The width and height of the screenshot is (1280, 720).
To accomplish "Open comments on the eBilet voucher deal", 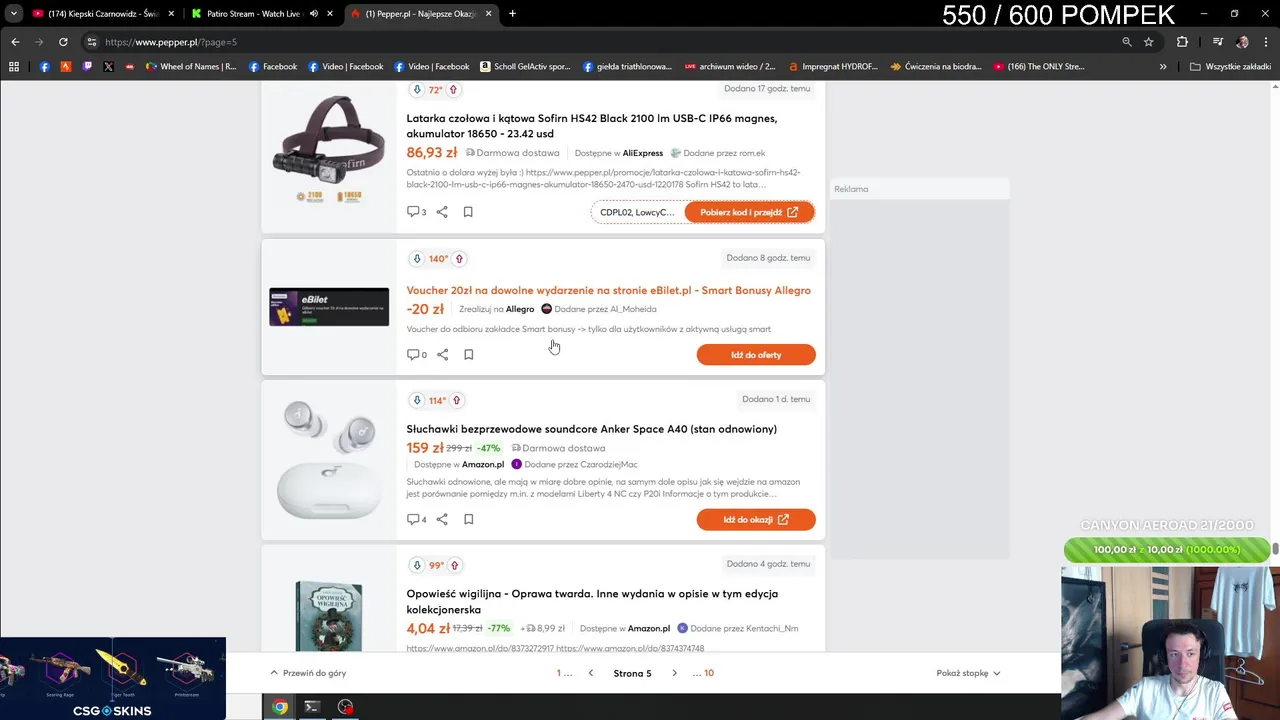I will 416,355.
